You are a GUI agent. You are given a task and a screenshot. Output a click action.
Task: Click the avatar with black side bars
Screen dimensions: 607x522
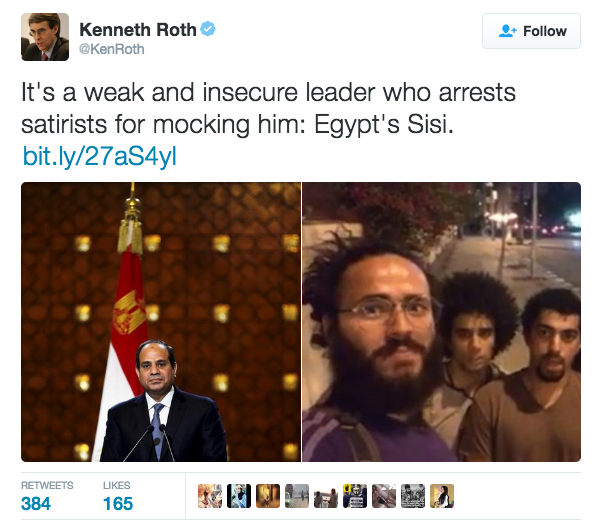point(239,496)
